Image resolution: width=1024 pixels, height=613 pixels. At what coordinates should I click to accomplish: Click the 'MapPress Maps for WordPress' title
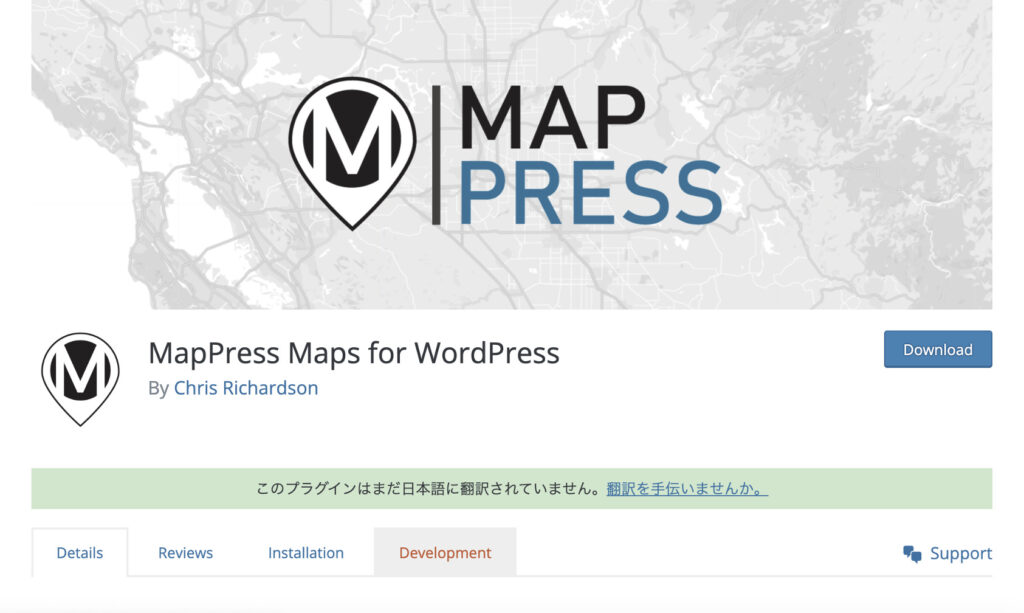(x=353, y=353)
